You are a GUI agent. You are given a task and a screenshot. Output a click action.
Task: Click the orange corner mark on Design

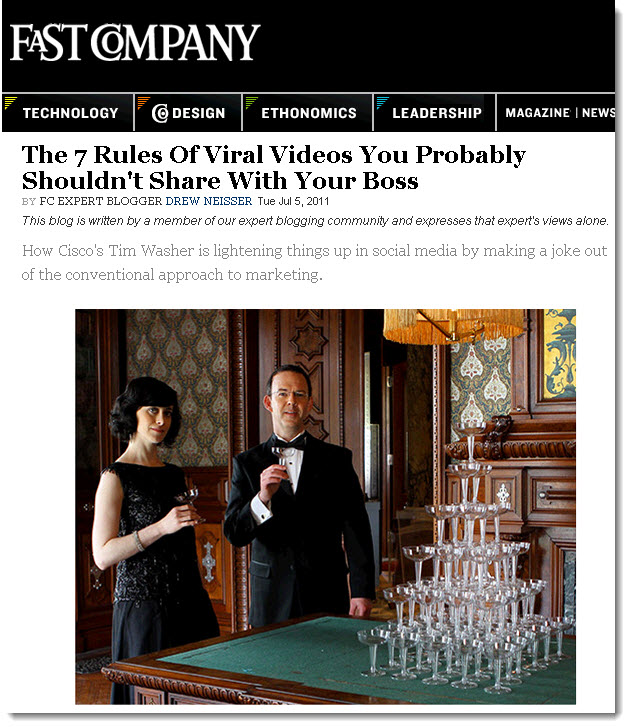coord(143,103)
